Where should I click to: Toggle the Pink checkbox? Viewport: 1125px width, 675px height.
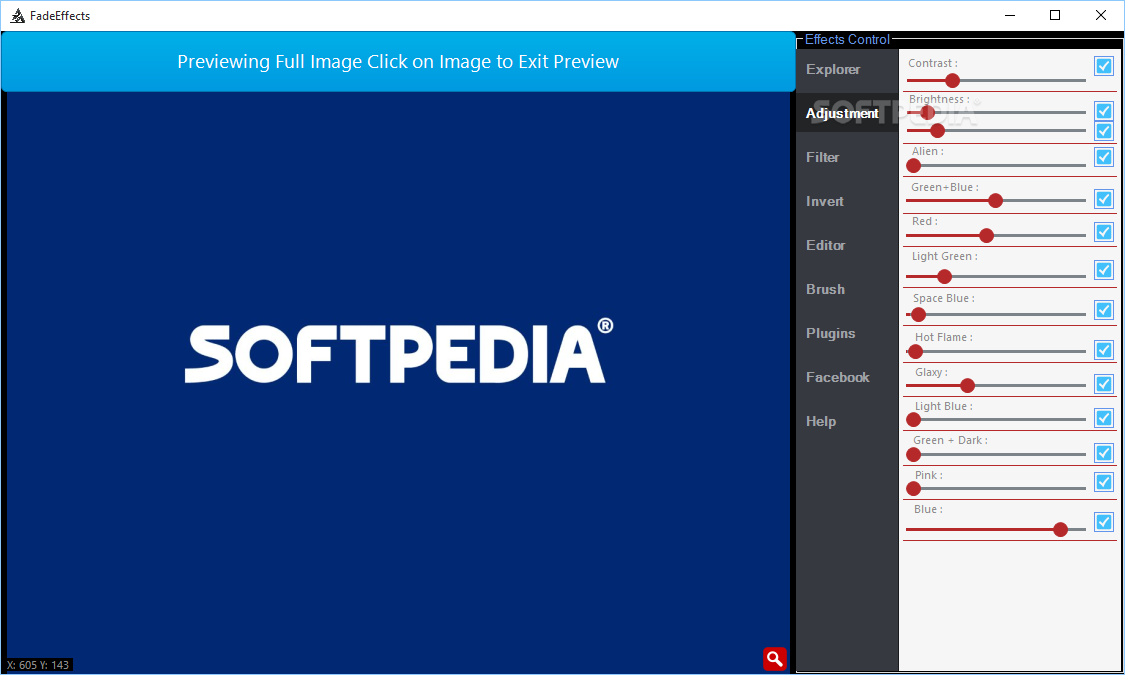pos(1103,482)
